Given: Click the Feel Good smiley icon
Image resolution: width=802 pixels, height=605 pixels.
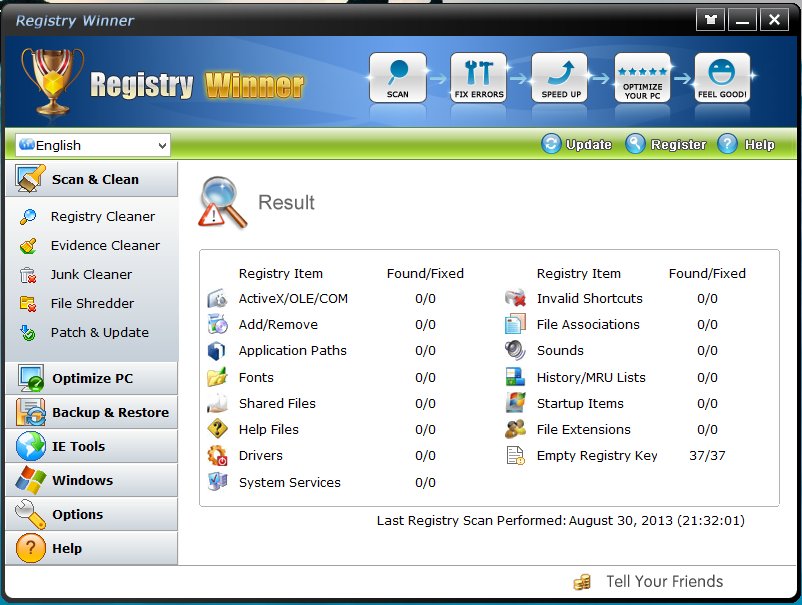Looking at the screenshot, I should [x=722, y=76].
